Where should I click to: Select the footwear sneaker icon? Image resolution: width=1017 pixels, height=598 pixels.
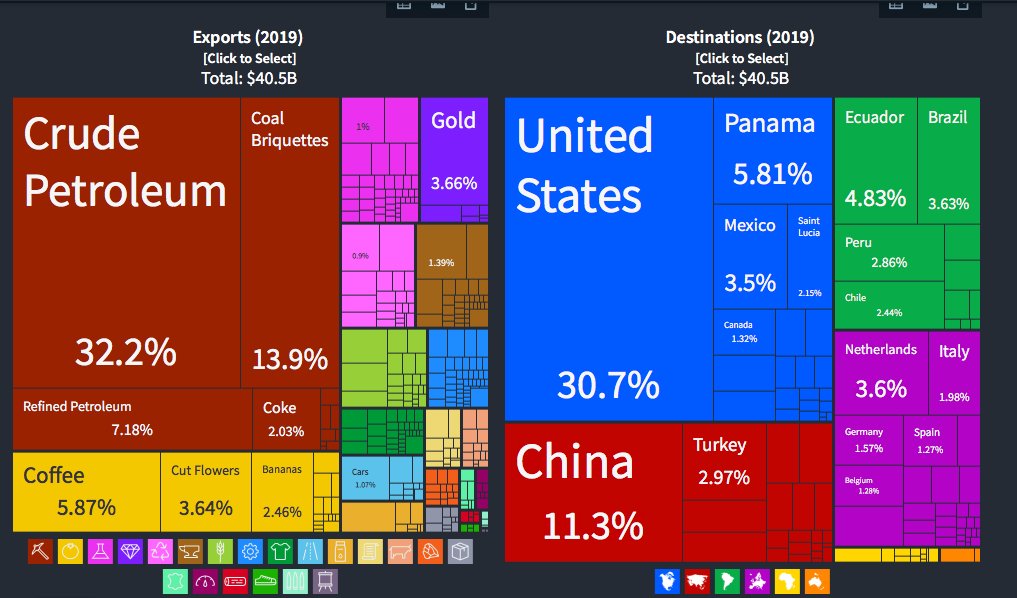(265, 581)
